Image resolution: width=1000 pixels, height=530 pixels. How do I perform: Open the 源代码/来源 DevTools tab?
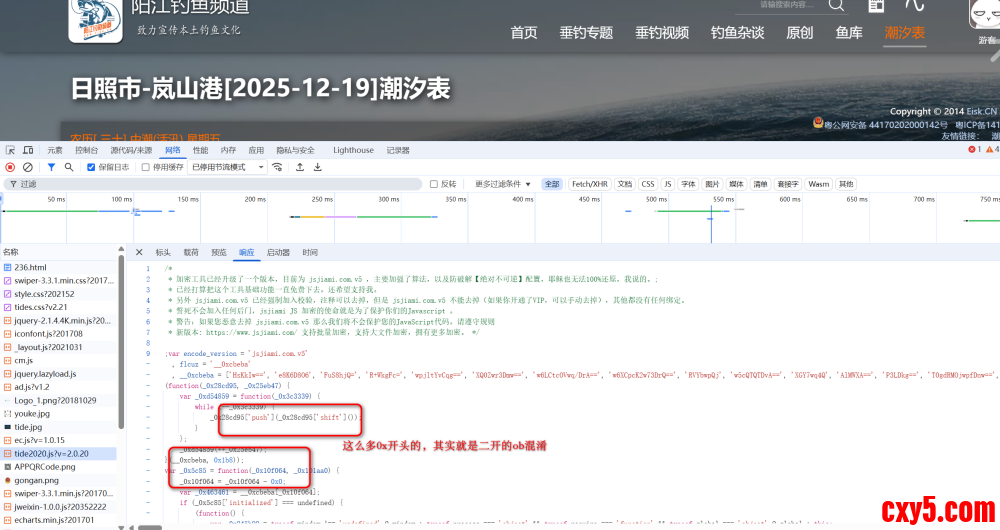coord(131,151)
